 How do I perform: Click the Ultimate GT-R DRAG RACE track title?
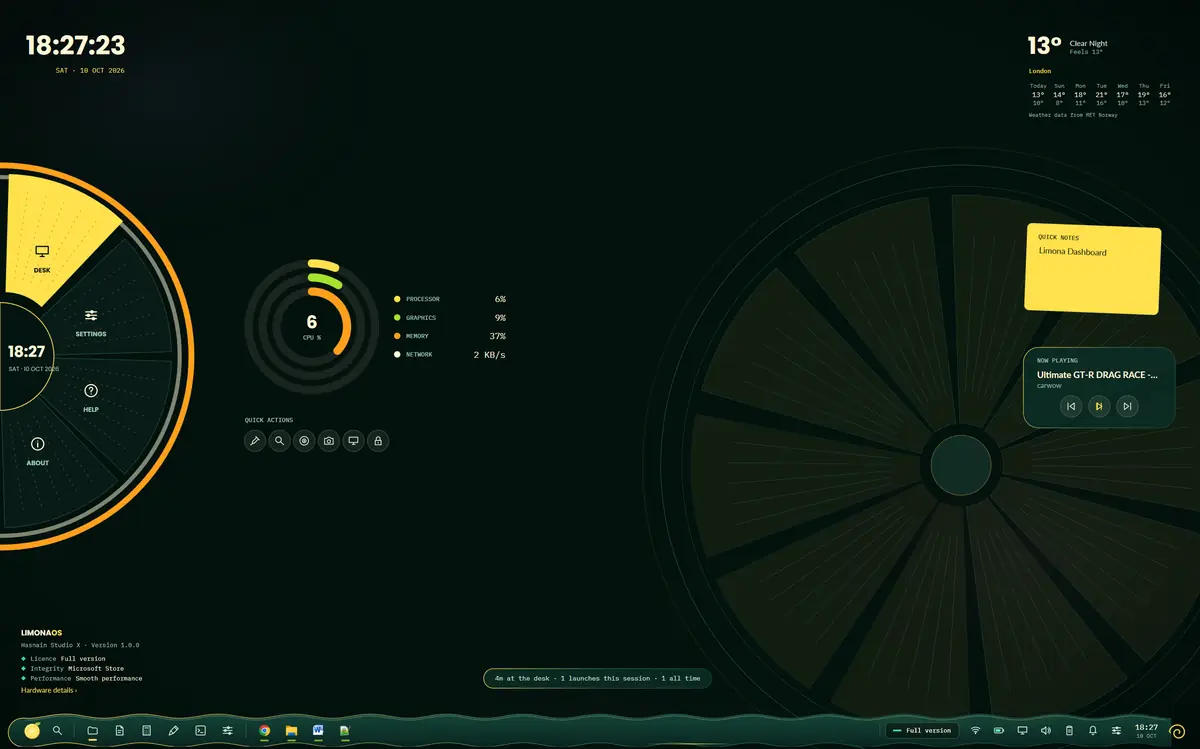coord(1097,374)
